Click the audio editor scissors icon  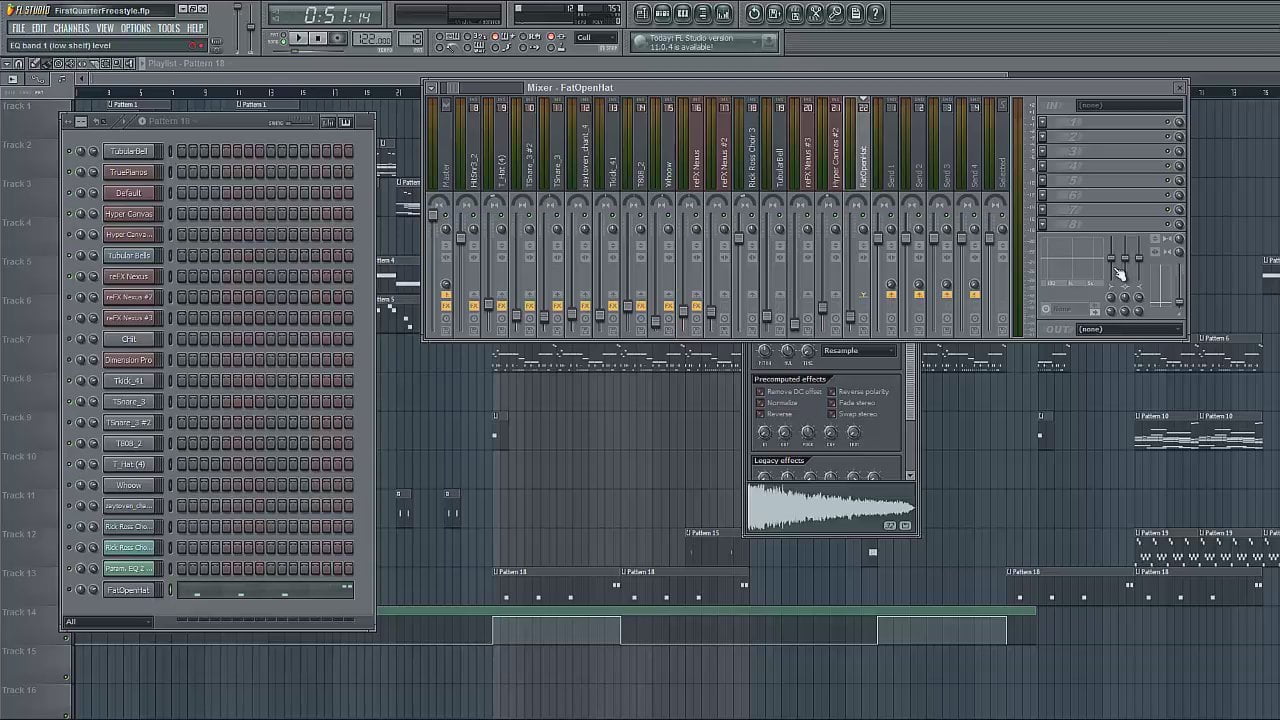point(815,13)
